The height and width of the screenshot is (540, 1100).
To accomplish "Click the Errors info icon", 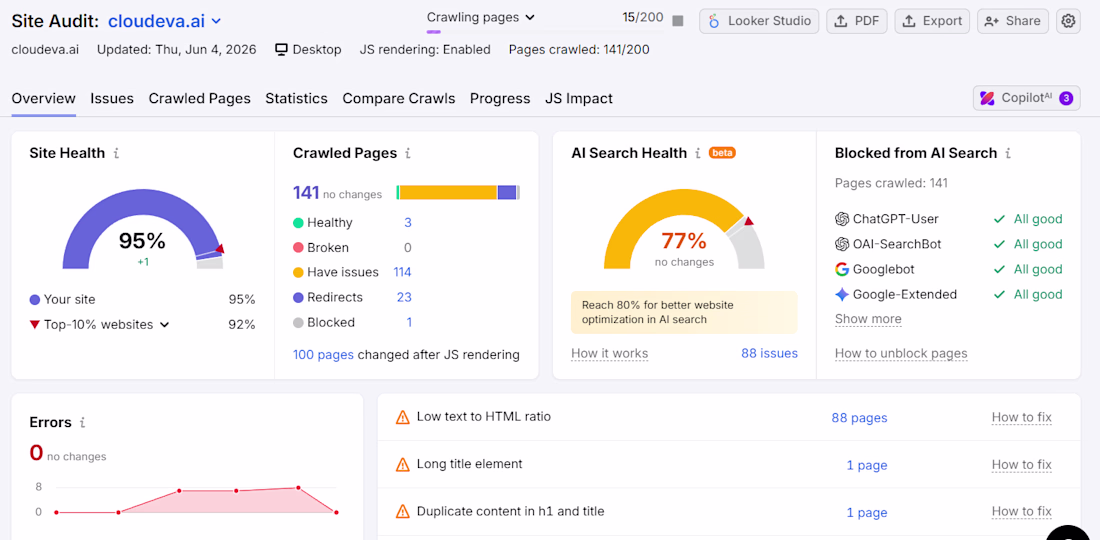I will coord(83,422).
